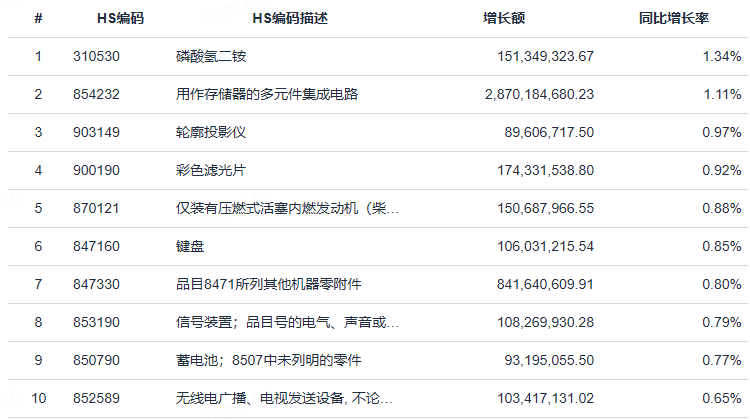The width and height of the screenshot is (750, 419).
Task: Click growth amount 103,417,131.02
Action: coord(545,398)
